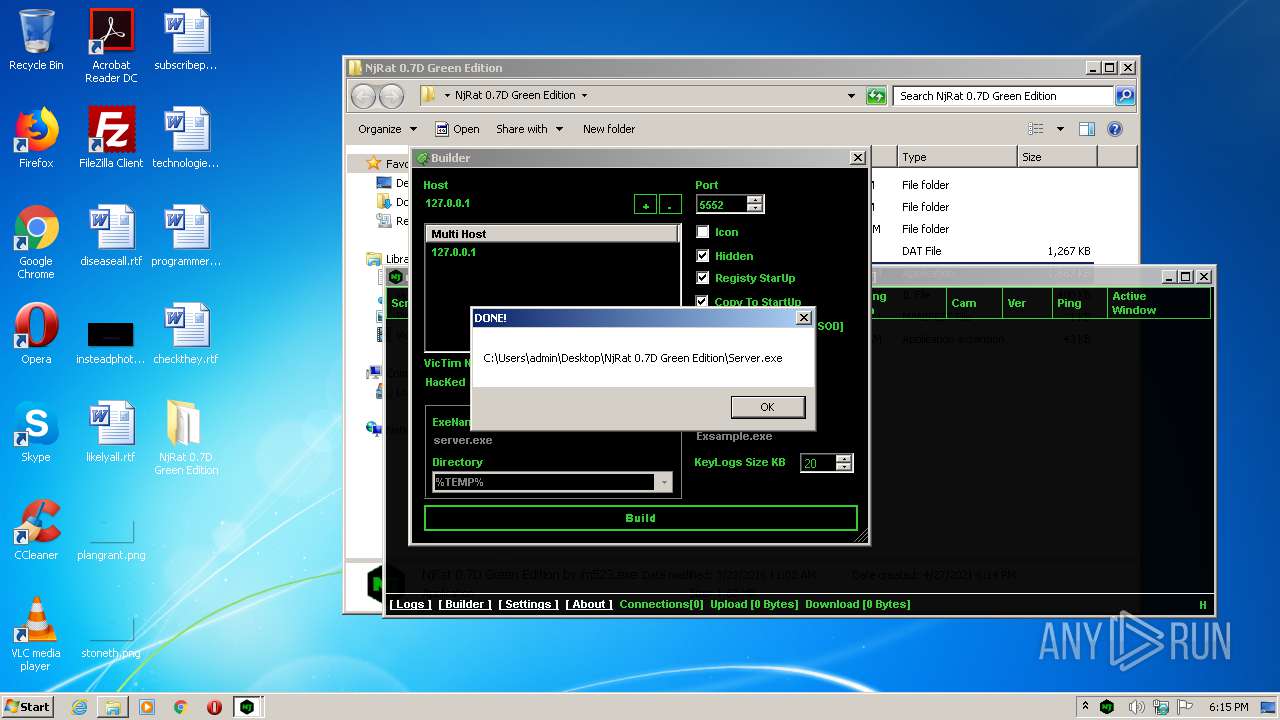Select the NjRat 0.7D Green Edition desktop folder
This screenshot has height=720, width=1280.
click(x=186, y=438)
